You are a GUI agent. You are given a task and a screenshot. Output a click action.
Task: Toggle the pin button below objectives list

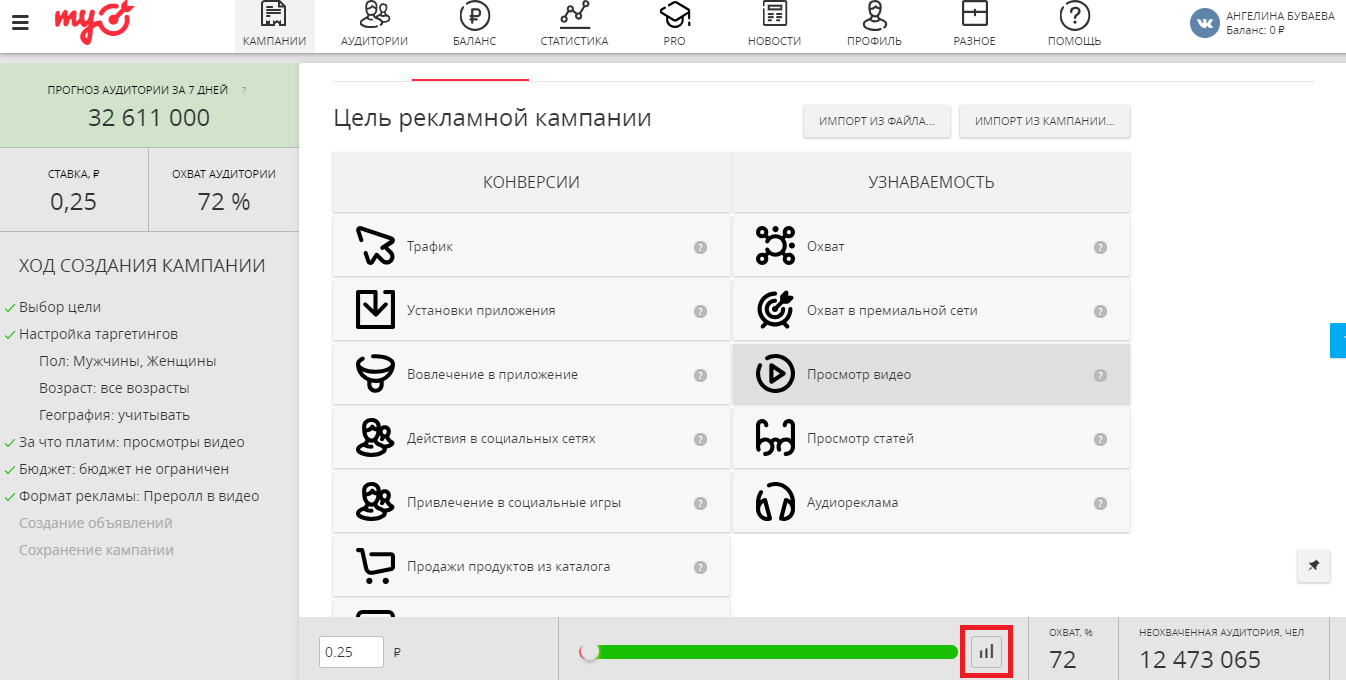point(1313,566)
